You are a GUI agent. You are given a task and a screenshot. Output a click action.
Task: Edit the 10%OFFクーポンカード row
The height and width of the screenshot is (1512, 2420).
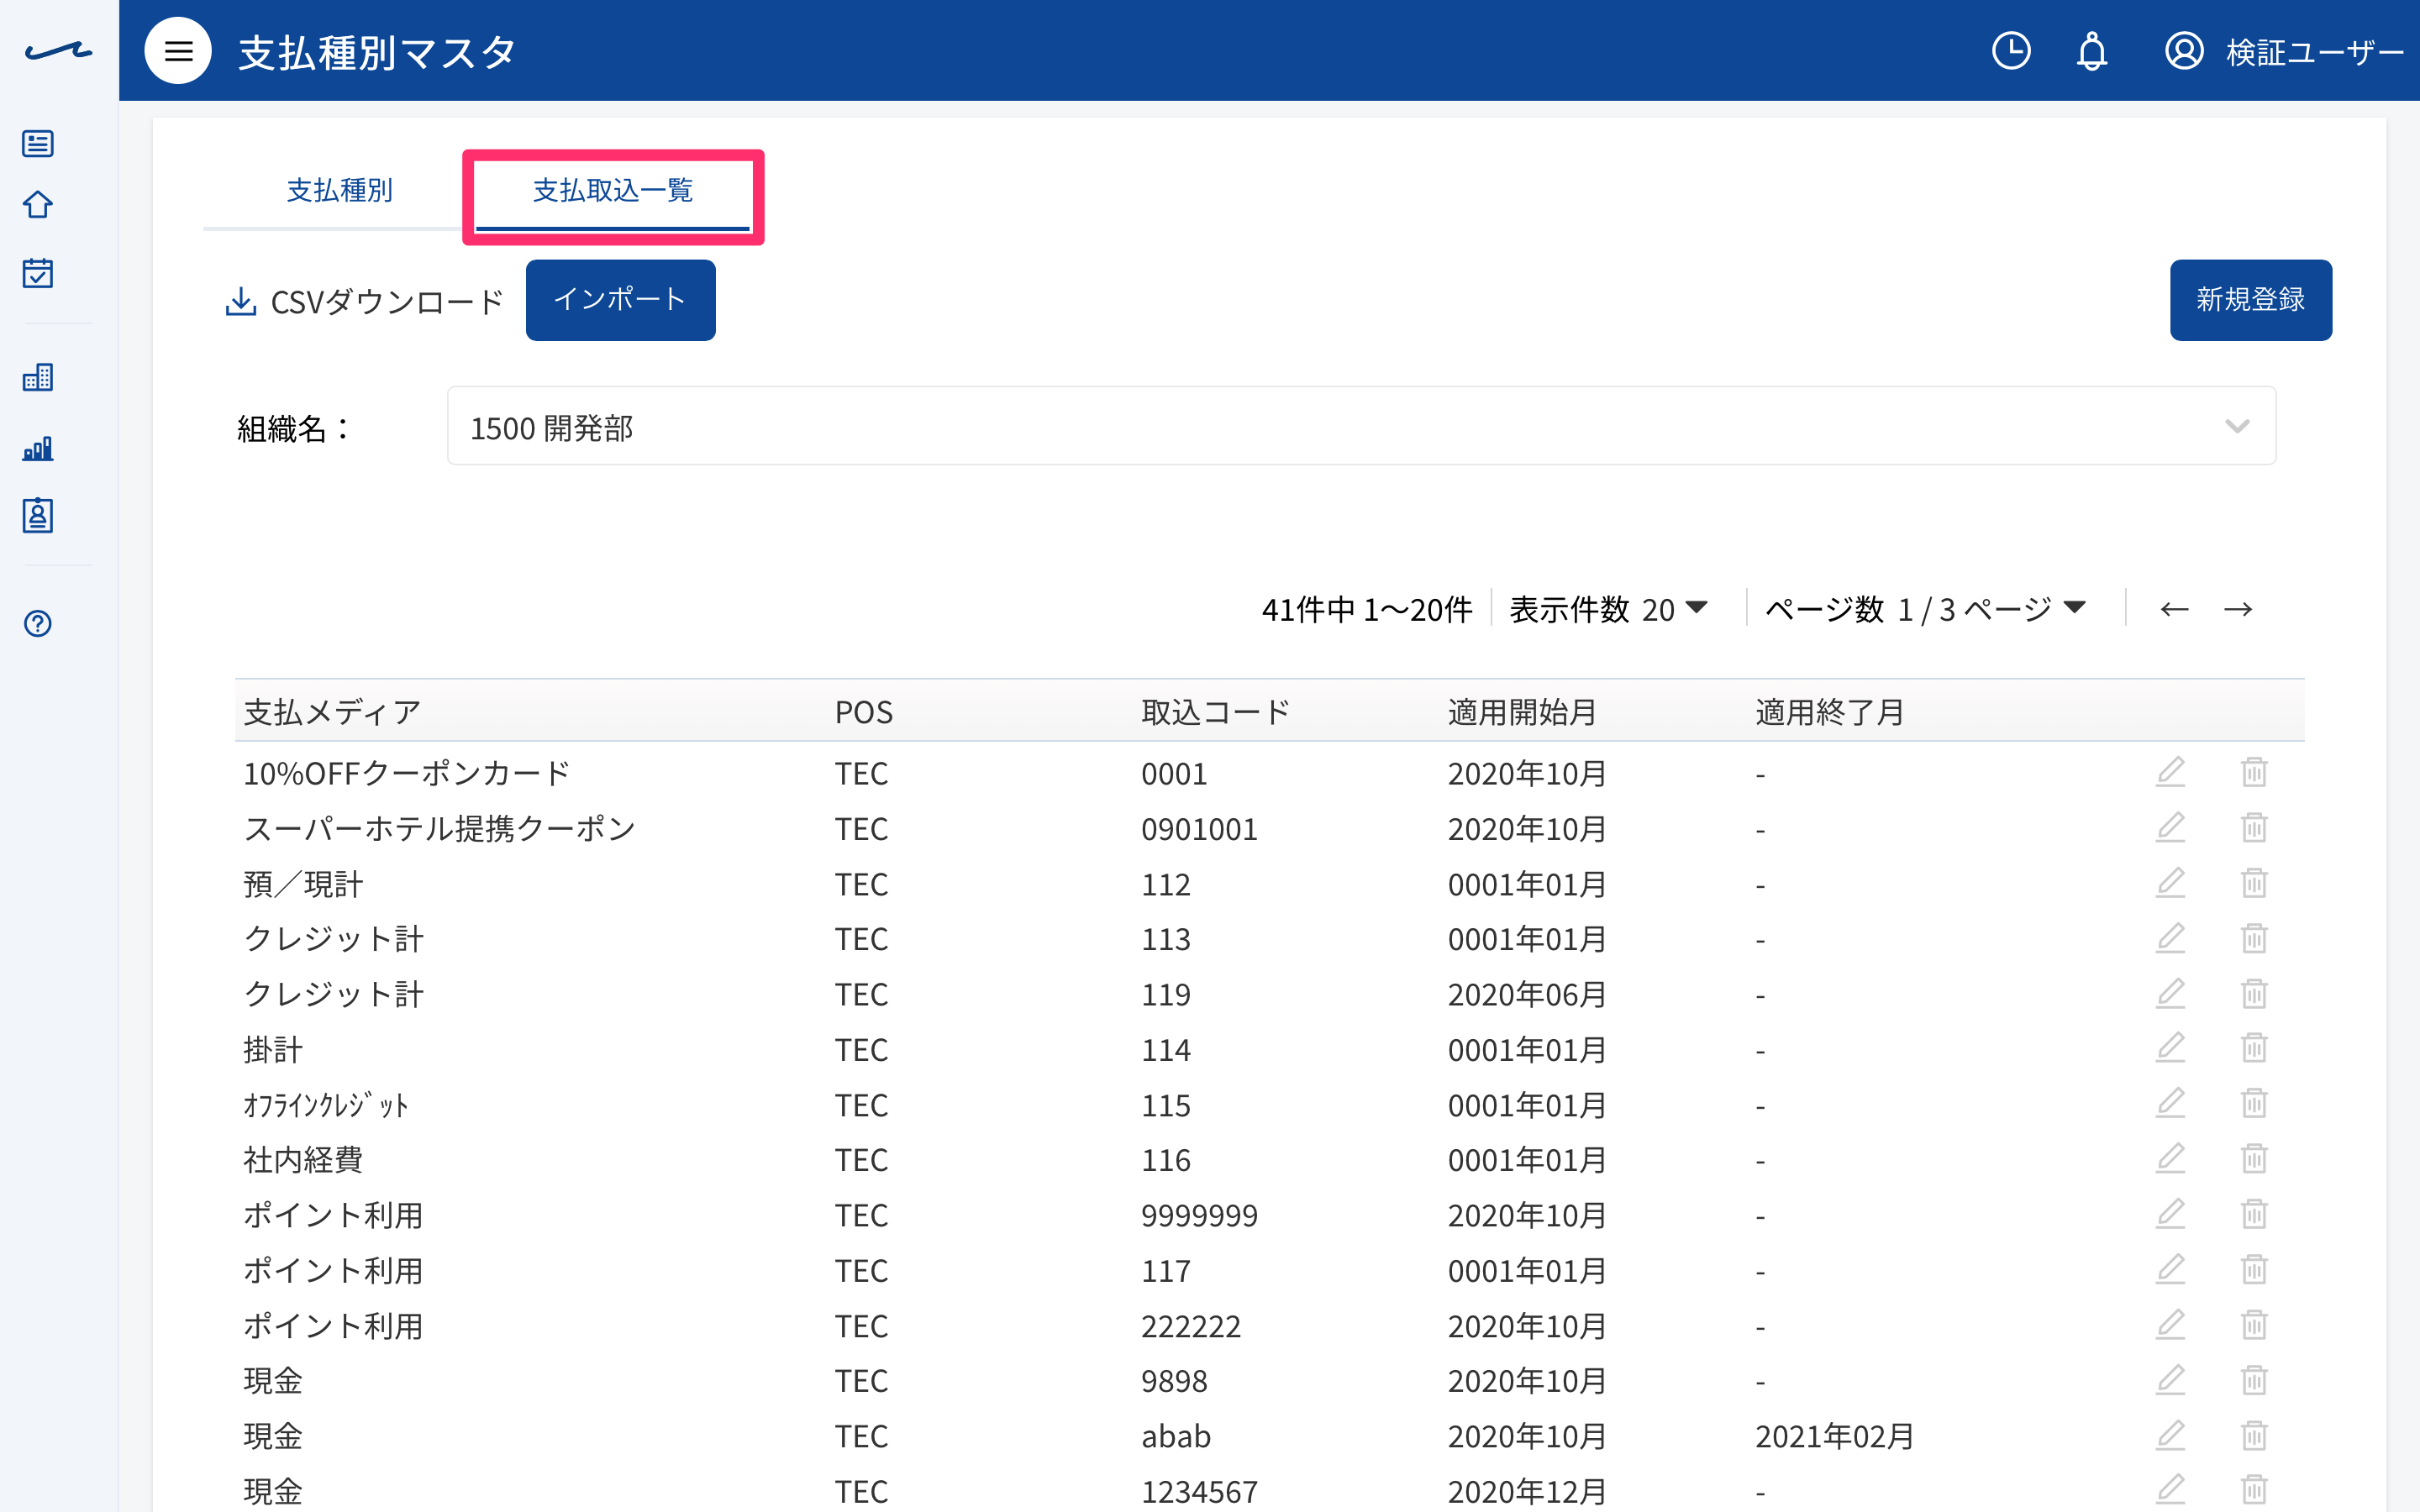pos(2170,772)
